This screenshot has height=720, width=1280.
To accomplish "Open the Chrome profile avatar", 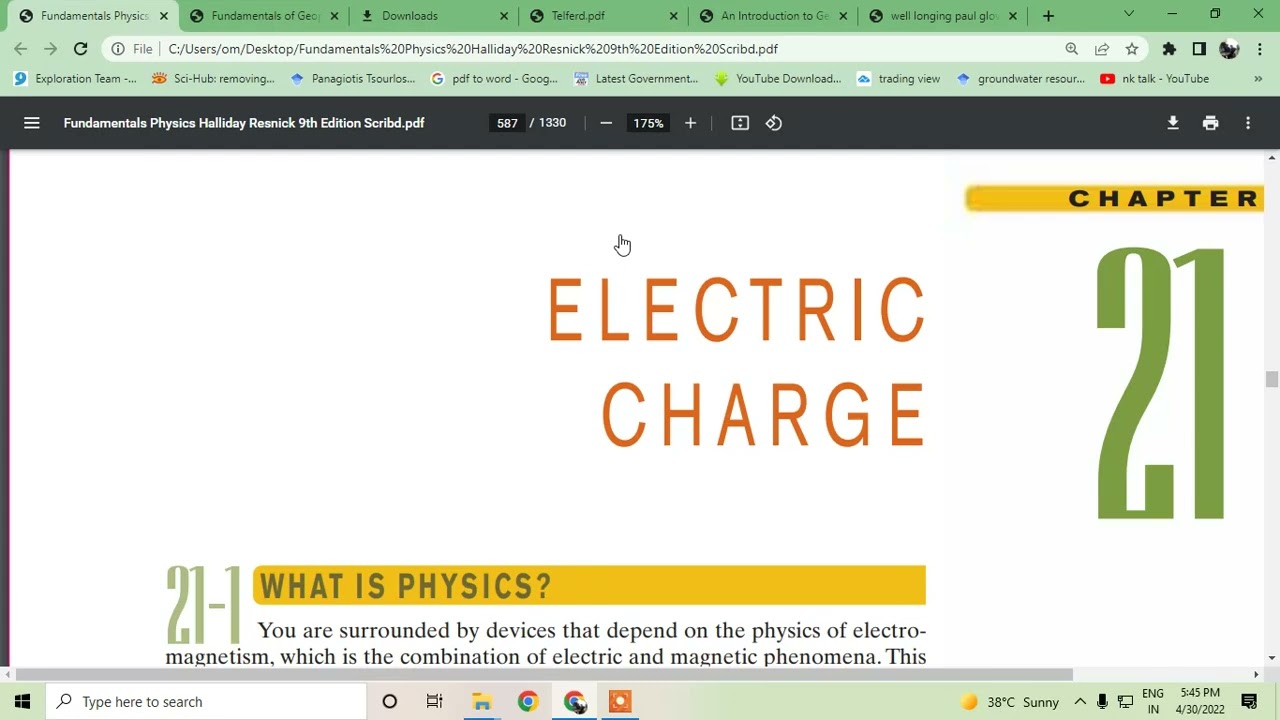I will [1229, 48].
